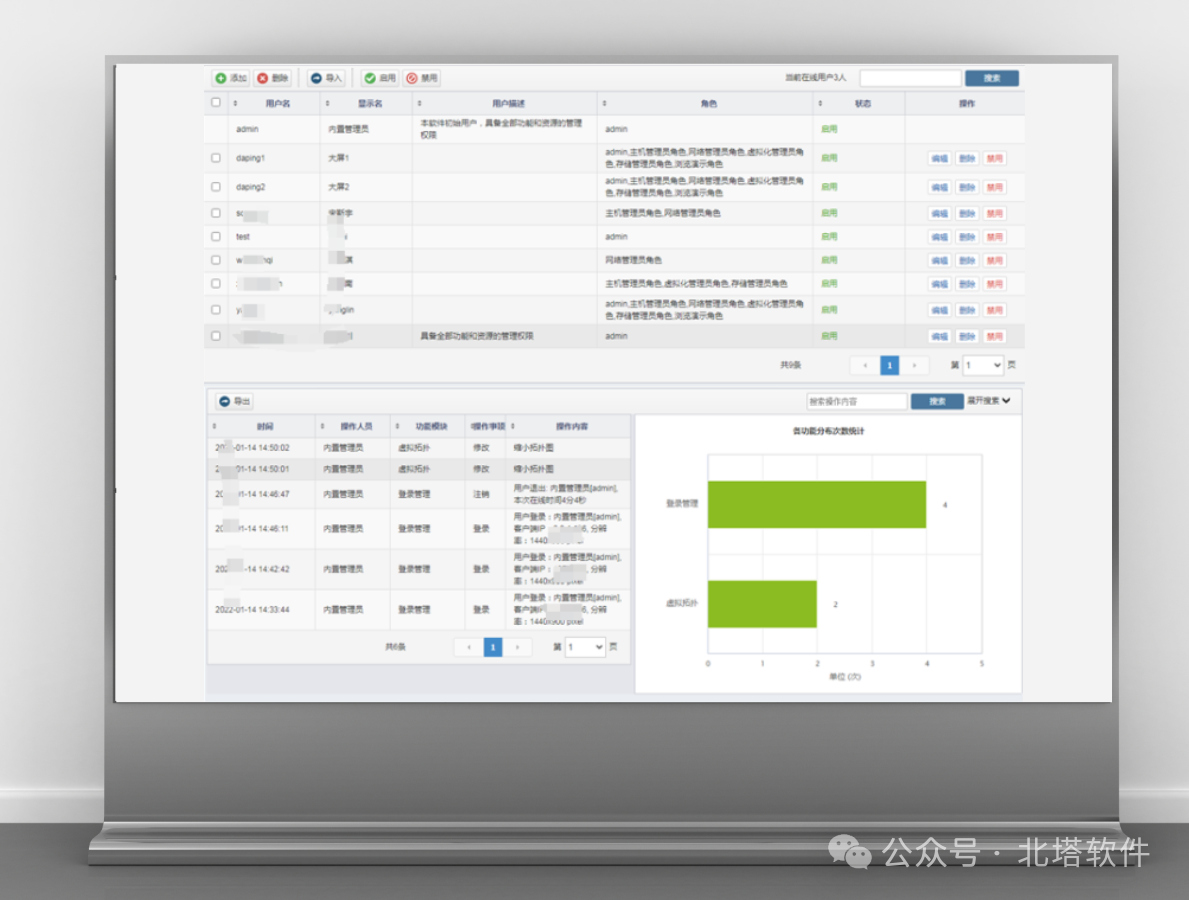The height and width of the screenshot is (900, 1189).
Task: Check the box for user daping1
Action: coord(216,158)
